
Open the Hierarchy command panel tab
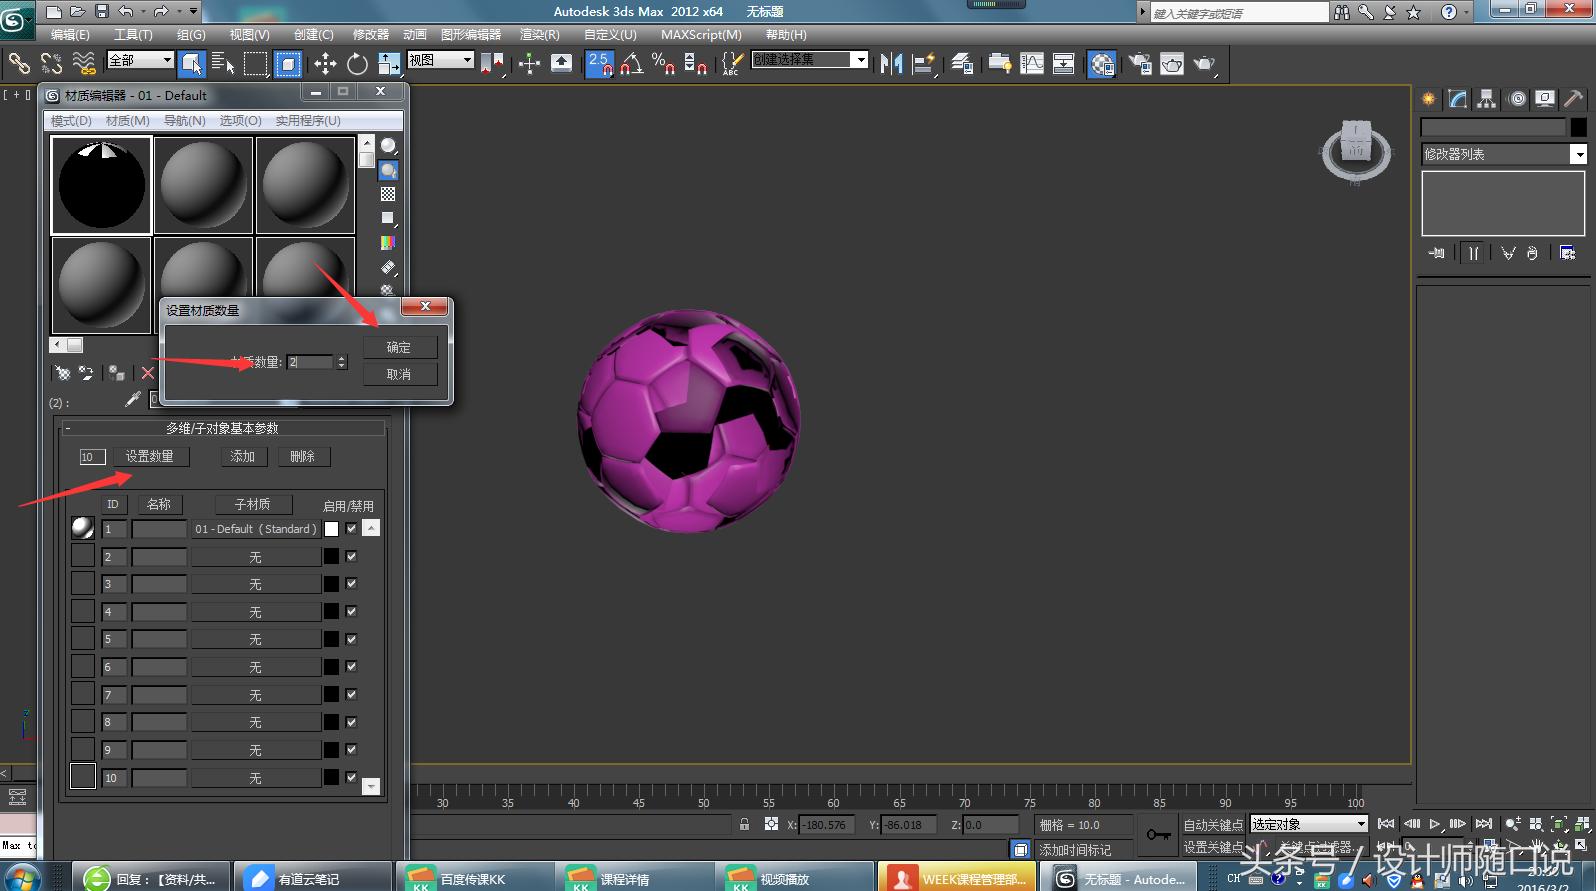tap(1487, 98)
